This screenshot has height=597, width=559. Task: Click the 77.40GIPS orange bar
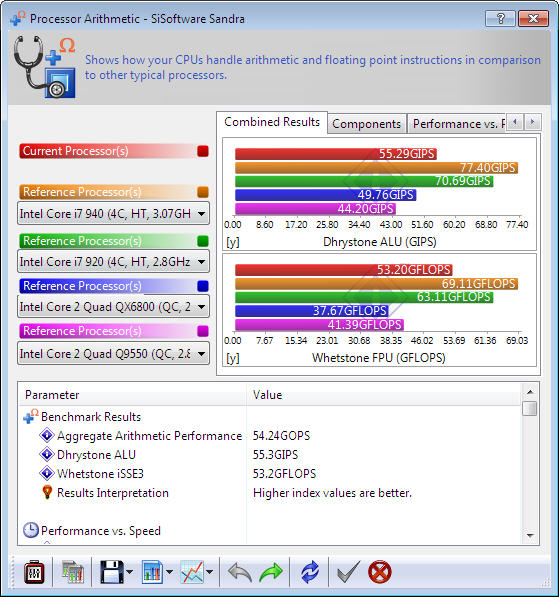pyautogui.click(x=377, y=168)
